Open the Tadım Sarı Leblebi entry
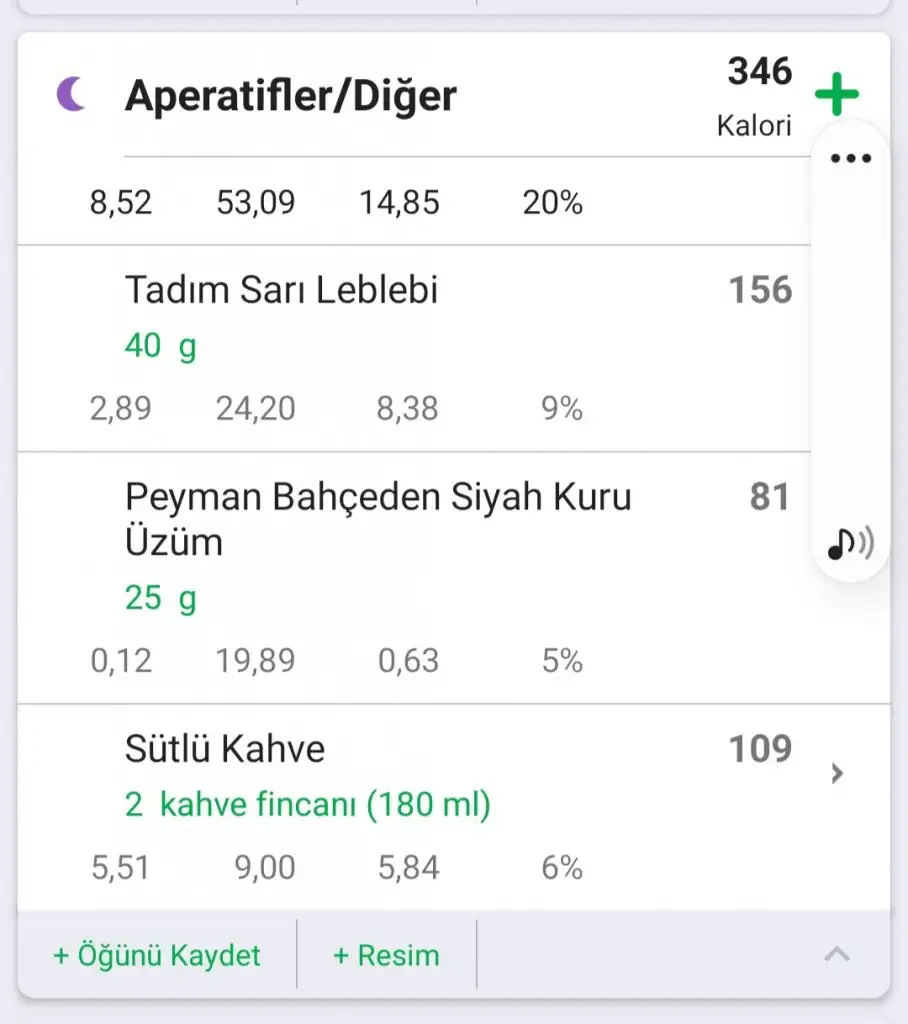Viewport: 908px width, 1024px height. pyautogui.click(x=282, y=290)
